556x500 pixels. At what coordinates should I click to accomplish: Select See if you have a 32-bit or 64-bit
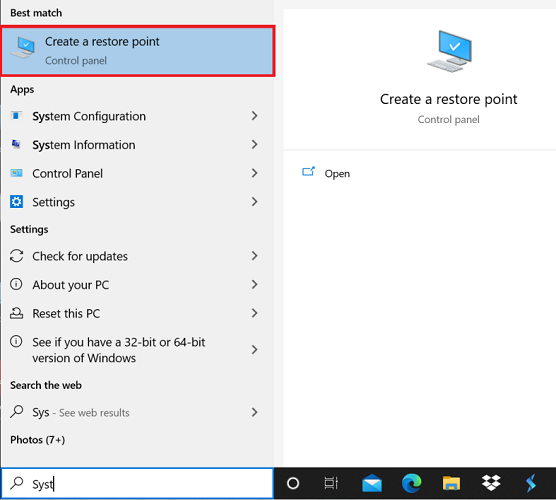click(138, 350)
